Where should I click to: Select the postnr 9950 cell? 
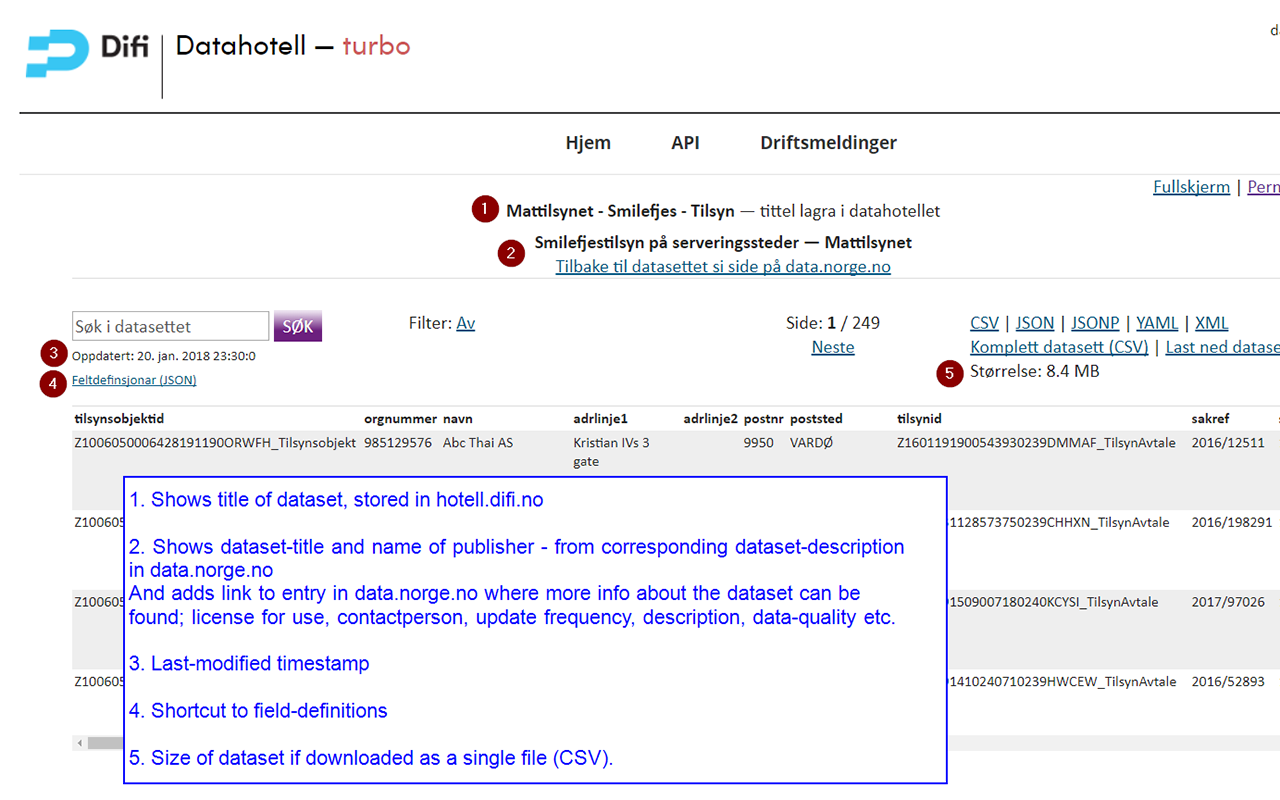tap(758, 442)
